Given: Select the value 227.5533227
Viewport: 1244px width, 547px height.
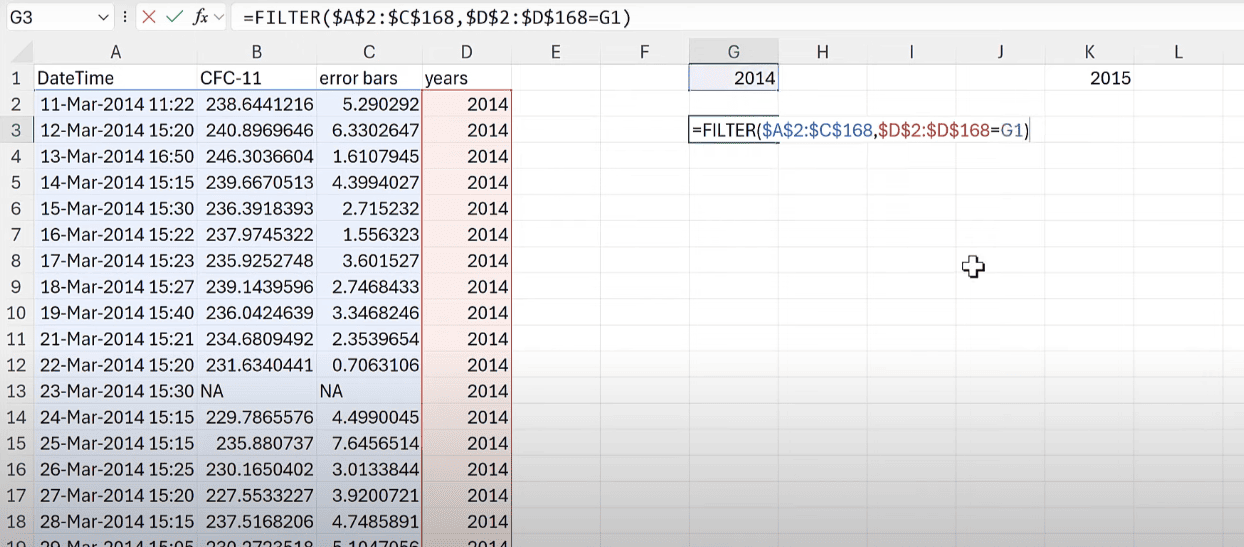Looking at the screenshot, I should coord(257,495).
